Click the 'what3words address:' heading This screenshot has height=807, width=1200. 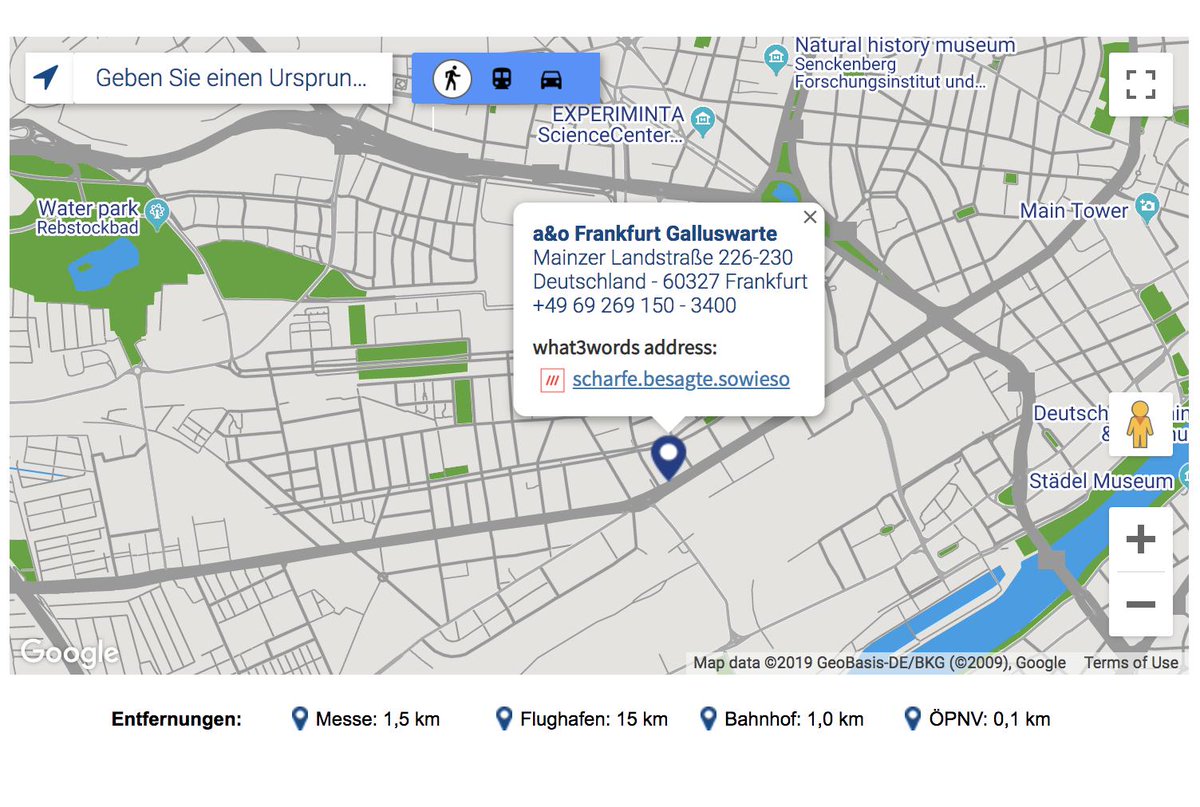625,348
